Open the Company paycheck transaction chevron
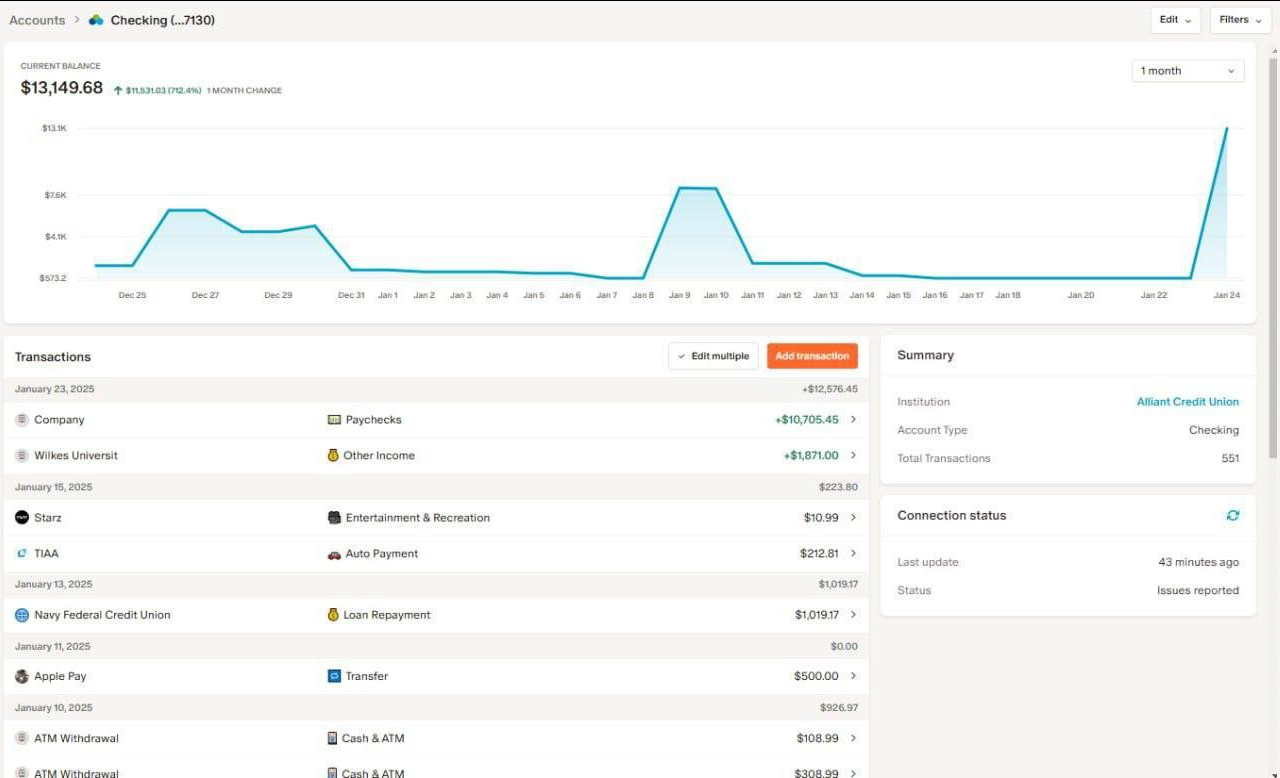The height and width of the screenshot is (778, 1280). pos(853,420)
